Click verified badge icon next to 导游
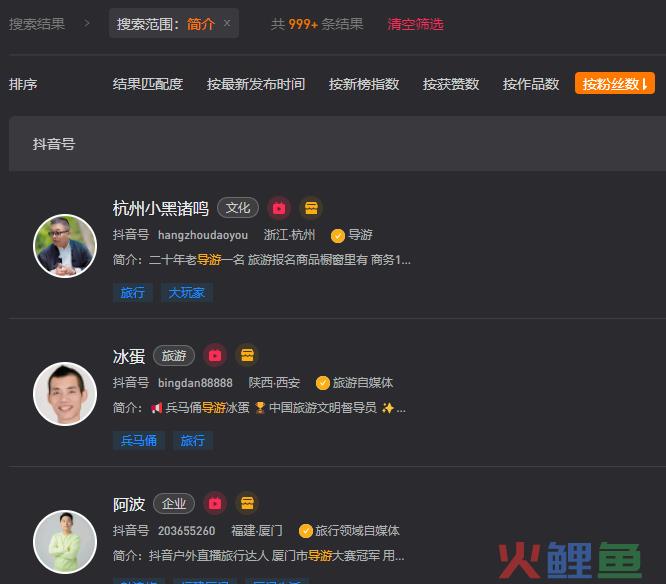 click(338, 236)
